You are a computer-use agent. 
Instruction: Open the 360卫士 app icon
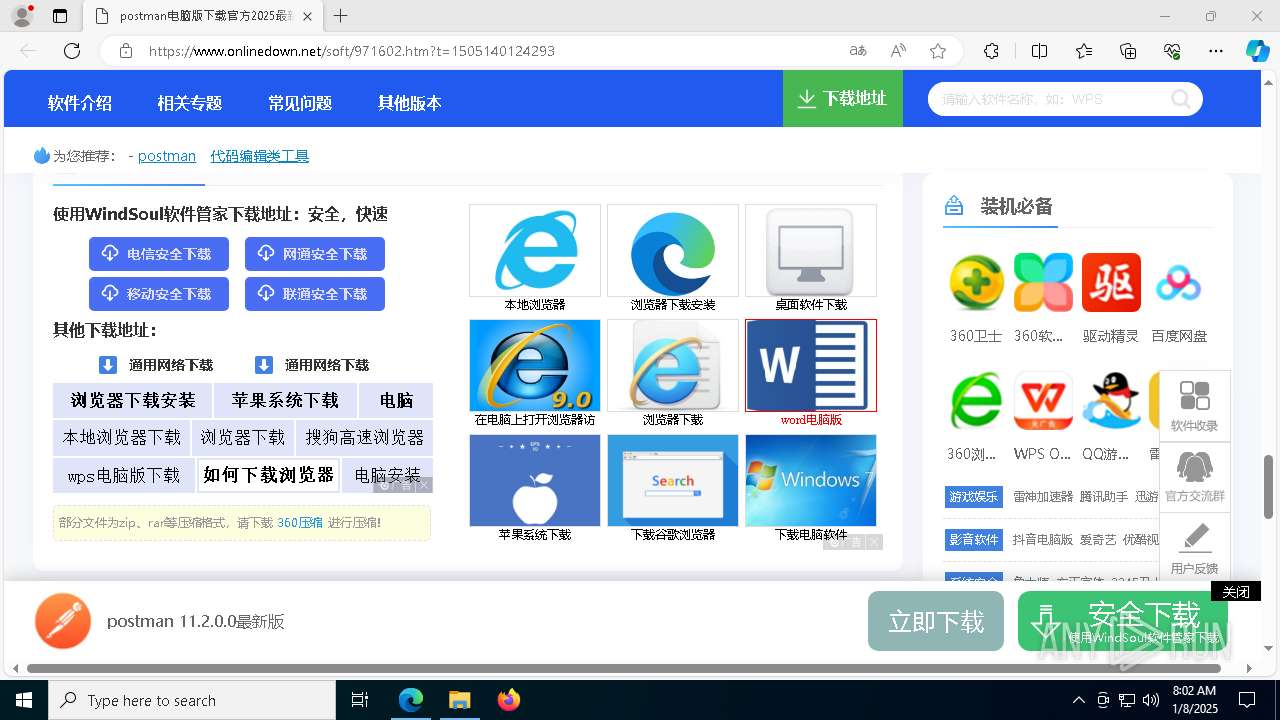coord(976,283)
